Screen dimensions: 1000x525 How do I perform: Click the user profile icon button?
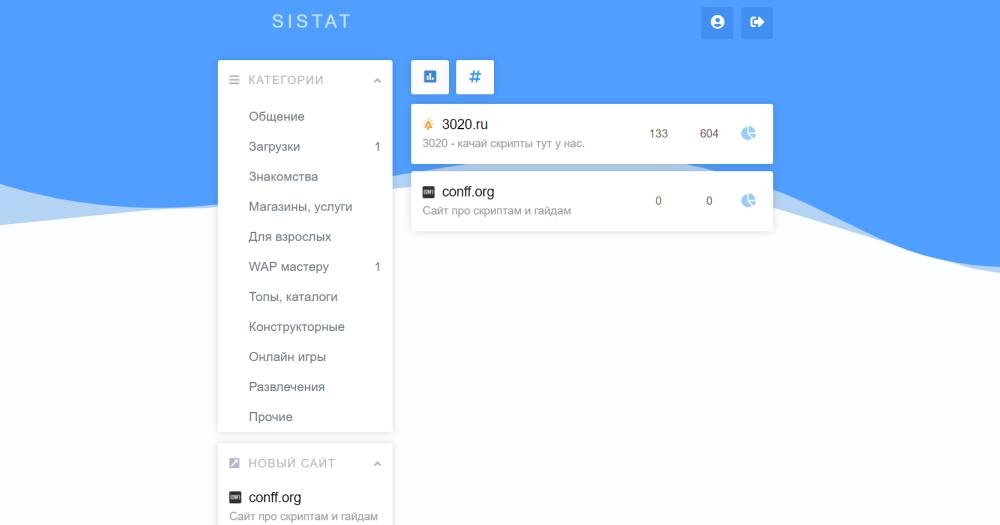(x=717, y=22)
